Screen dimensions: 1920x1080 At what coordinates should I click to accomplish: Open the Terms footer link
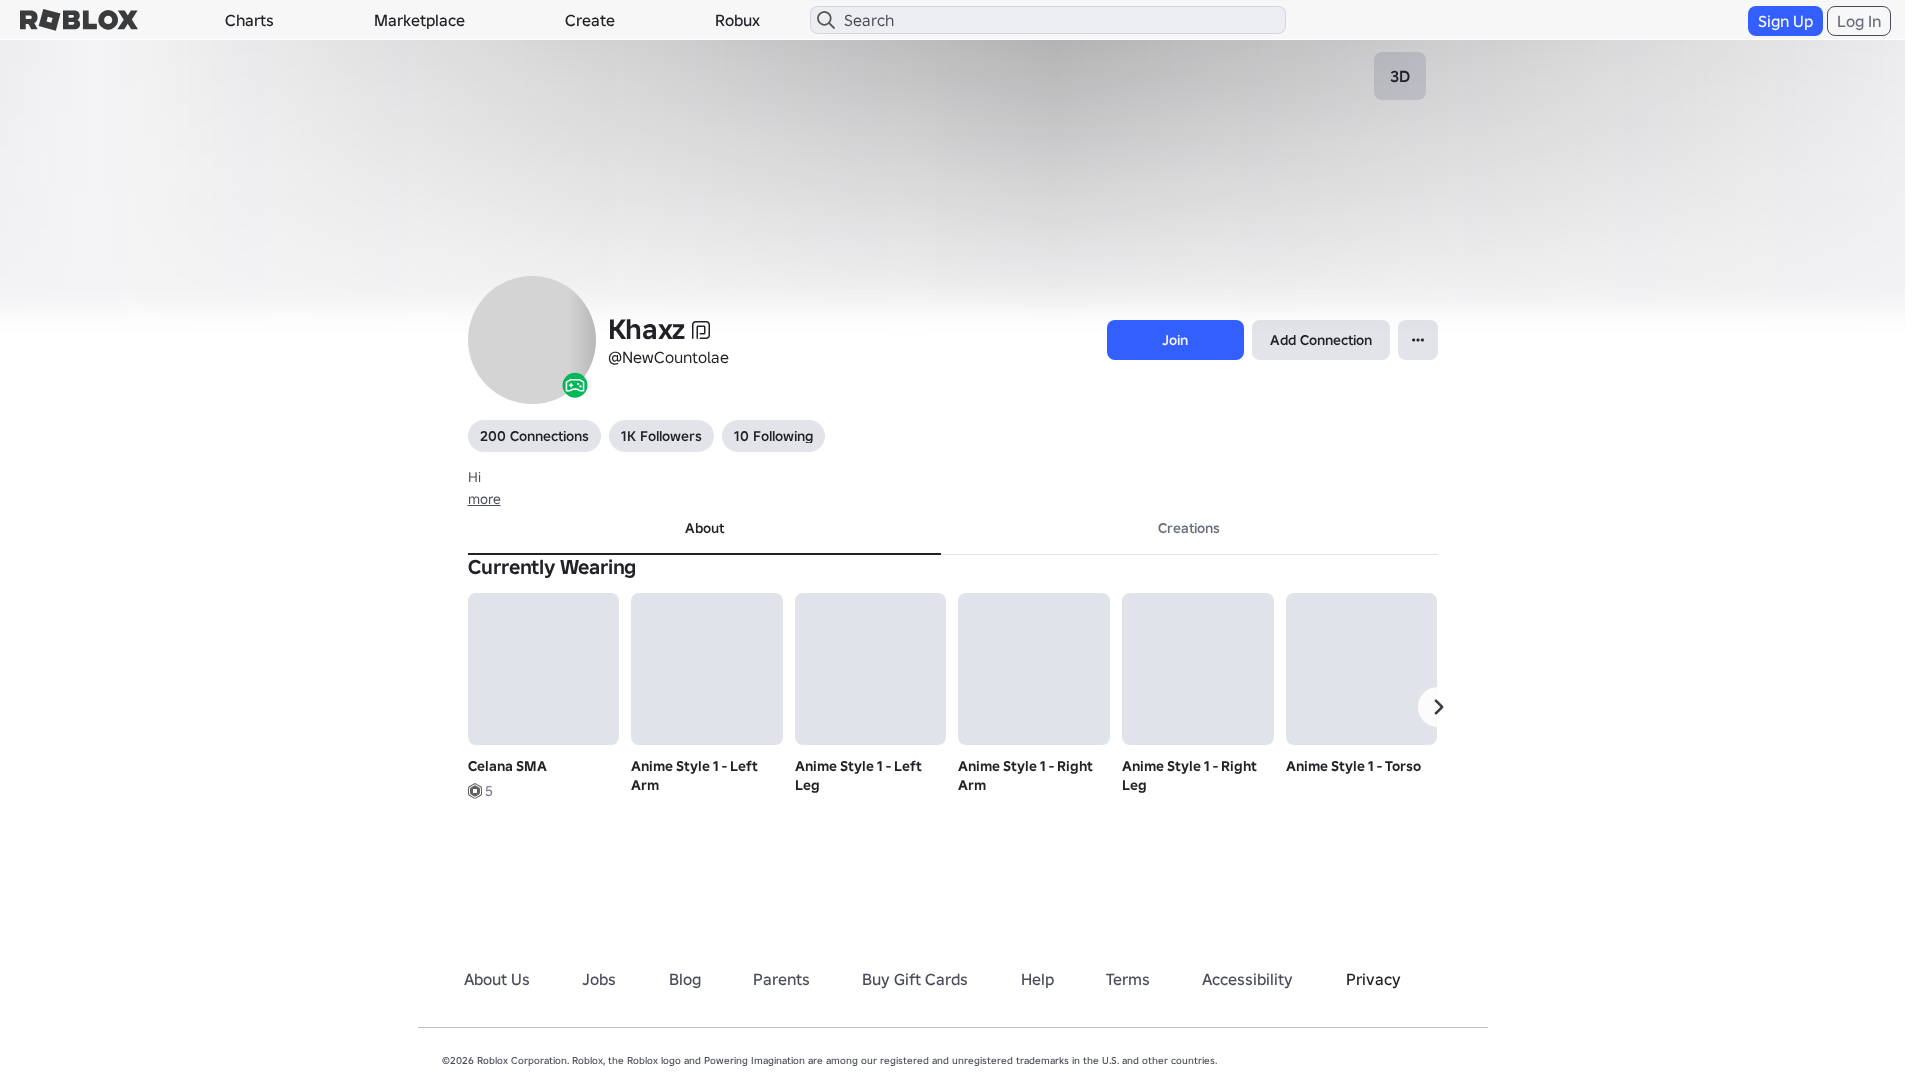(x=1128, y=979)
